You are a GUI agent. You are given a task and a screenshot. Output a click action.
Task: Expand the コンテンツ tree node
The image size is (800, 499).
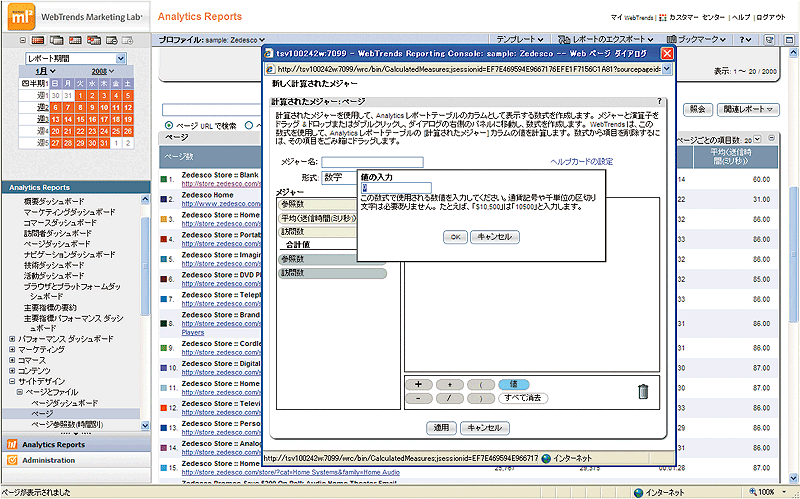[x=12, y=371]
